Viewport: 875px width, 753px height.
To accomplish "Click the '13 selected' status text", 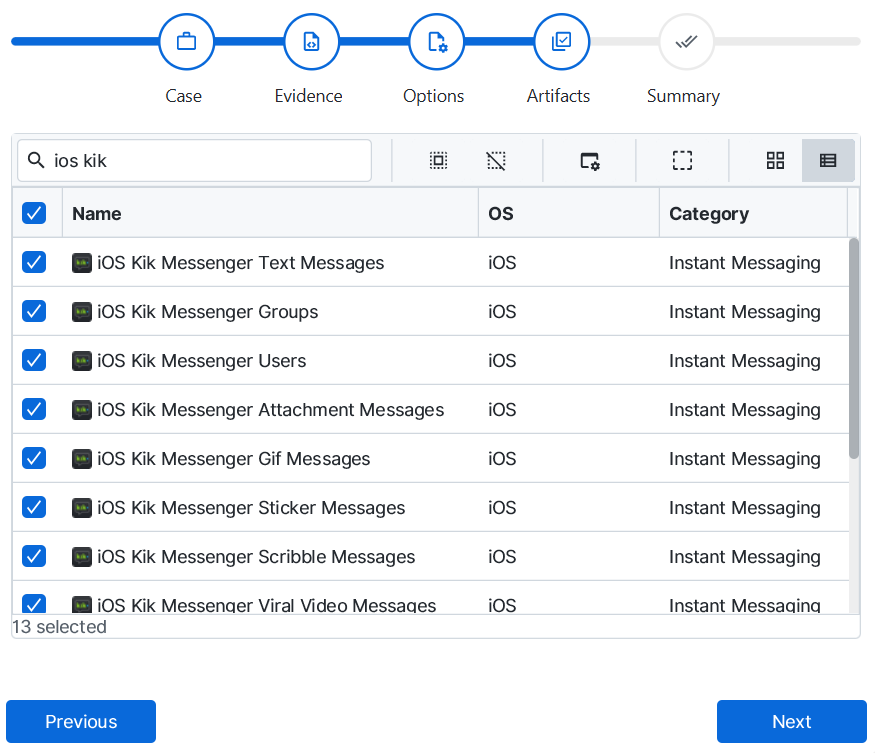I will click(59, 627).
